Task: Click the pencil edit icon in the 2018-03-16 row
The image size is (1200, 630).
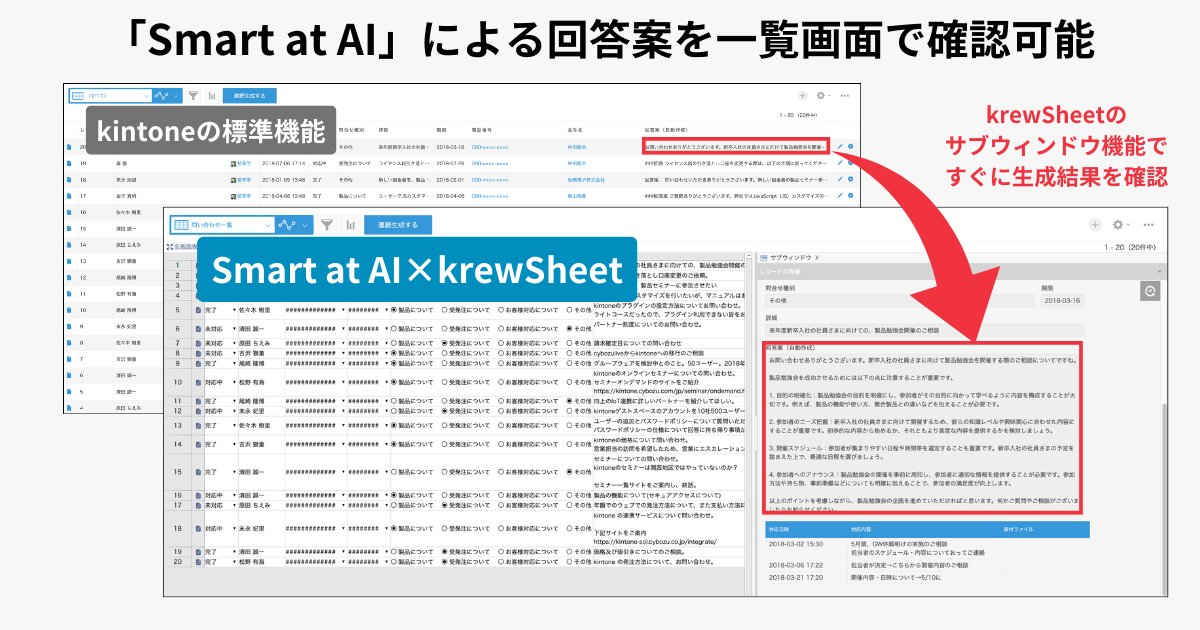Action: click(x=839, y=146)
